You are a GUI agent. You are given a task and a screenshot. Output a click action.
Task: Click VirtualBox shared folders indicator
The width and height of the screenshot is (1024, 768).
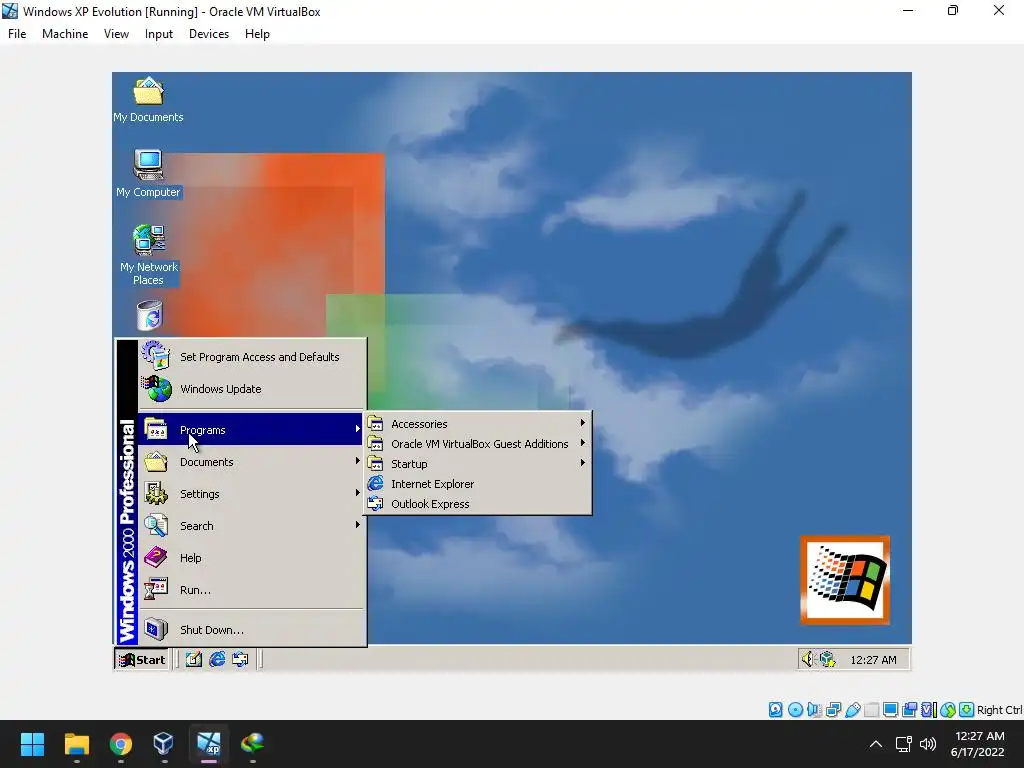pos(871,710)
